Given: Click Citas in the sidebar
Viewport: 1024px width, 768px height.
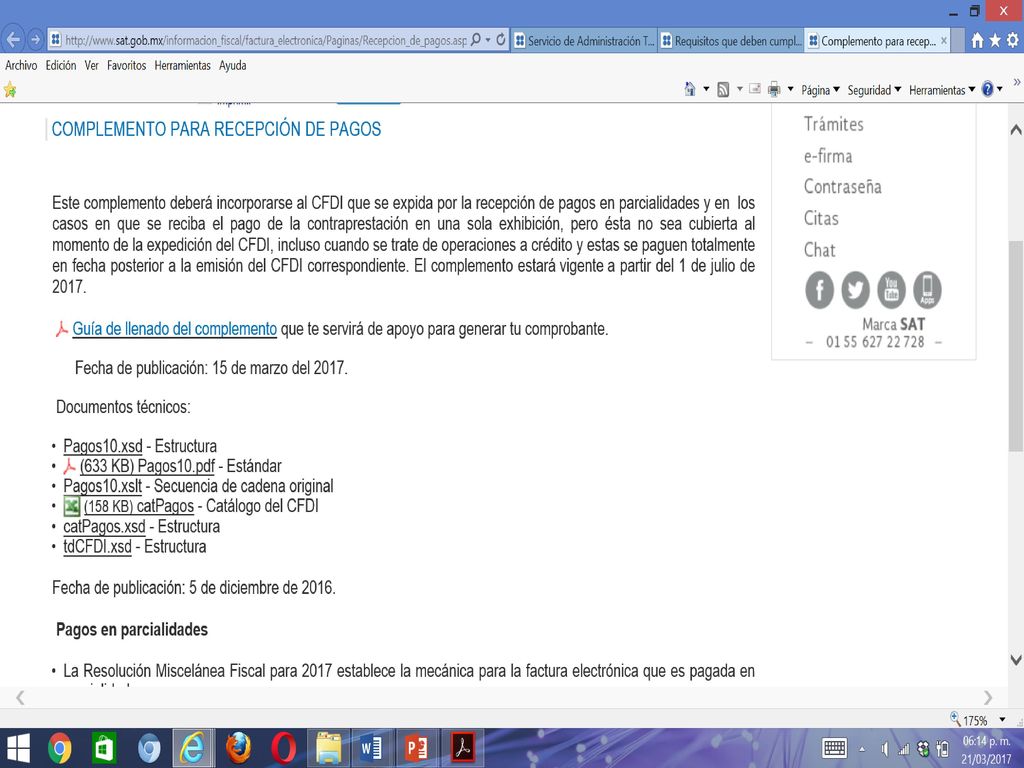Looking at the screenshot, I should pyautogui.click(x=821, y=218).
